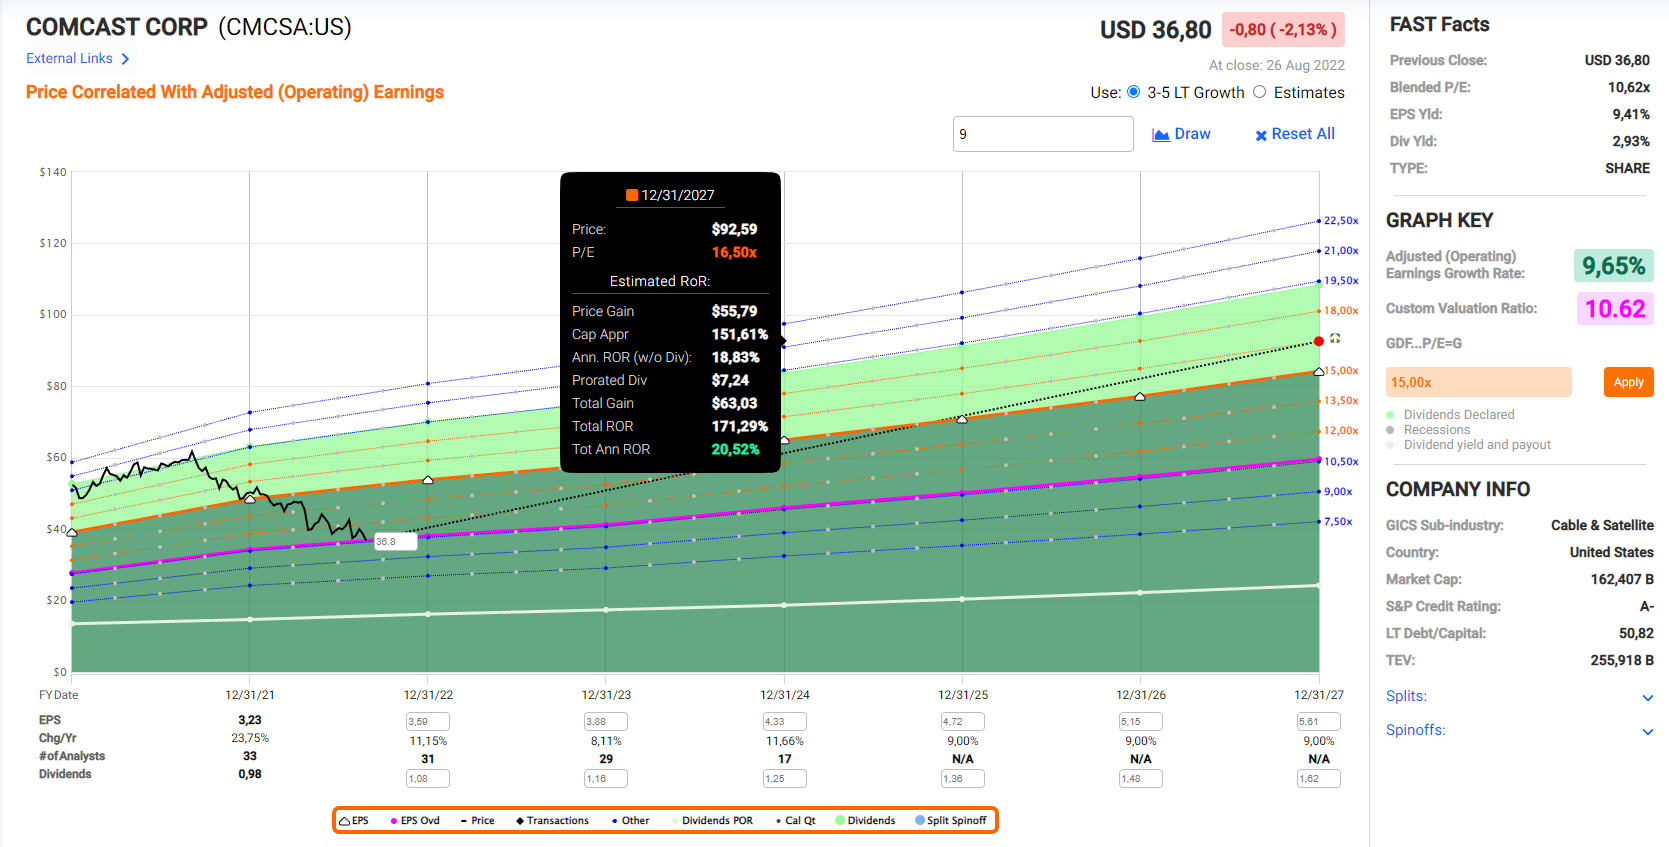The width and height of the screenshot is (1669, 847).
Task: Toggle the Price series in chart legend
Action: click(477, 821)
